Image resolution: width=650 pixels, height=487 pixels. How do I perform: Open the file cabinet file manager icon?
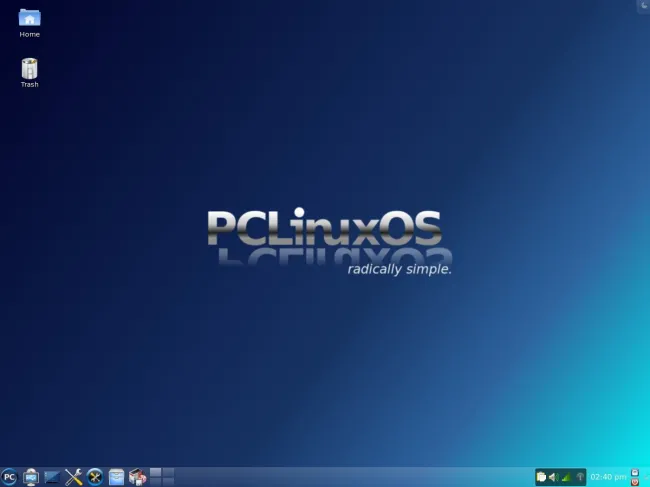[x=116, y=477]
